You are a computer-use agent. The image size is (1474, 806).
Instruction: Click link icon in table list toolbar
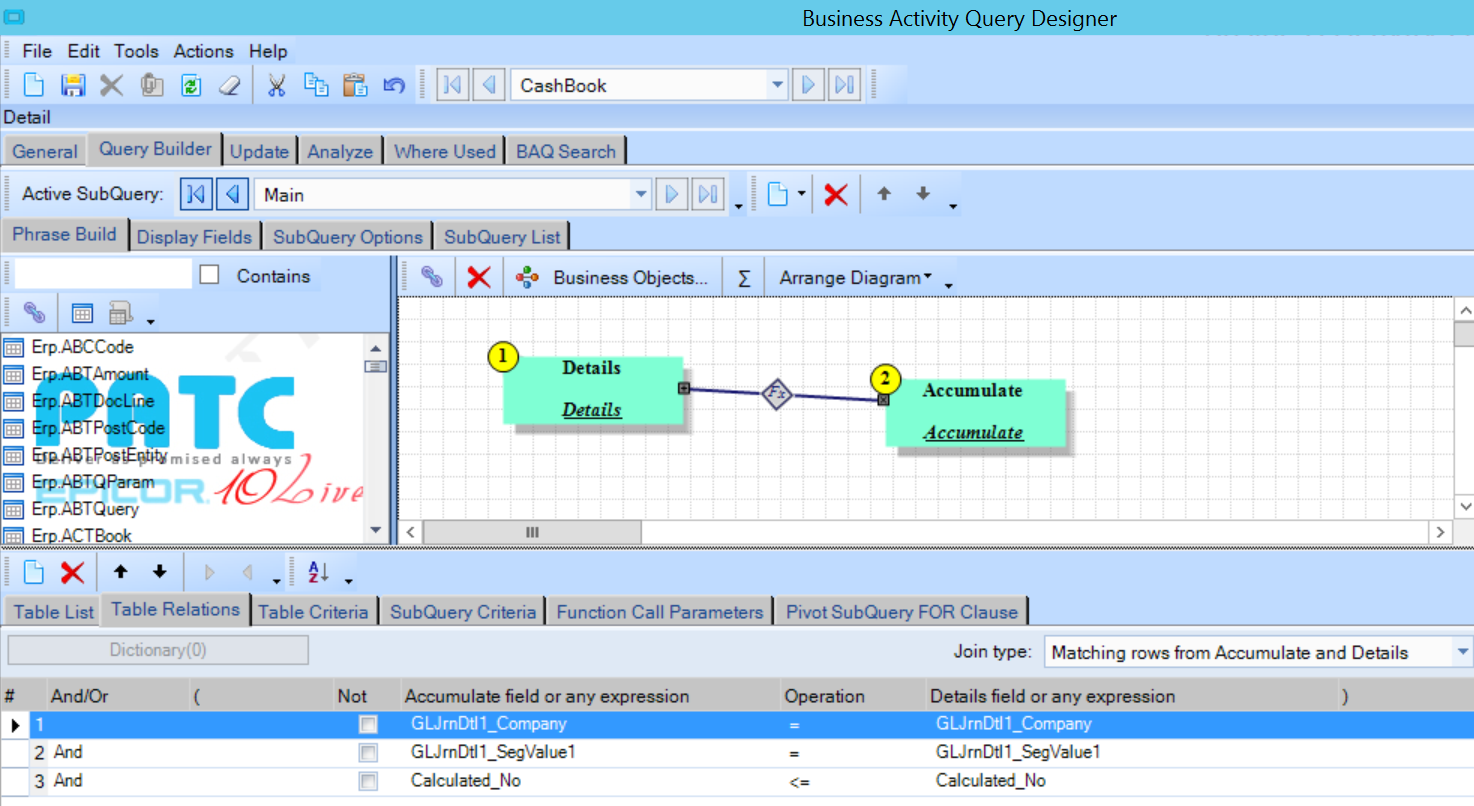[x=35, y=313]
